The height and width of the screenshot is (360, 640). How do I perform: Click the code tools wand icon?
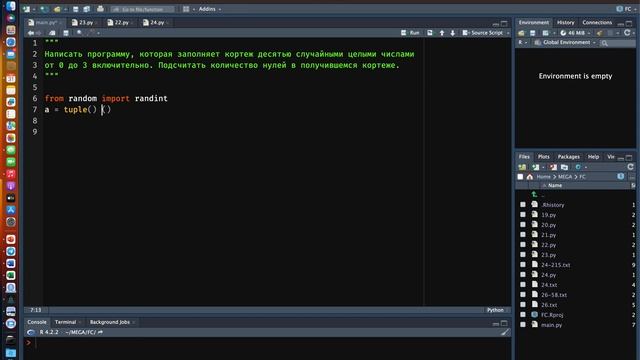tap(91, 33)
